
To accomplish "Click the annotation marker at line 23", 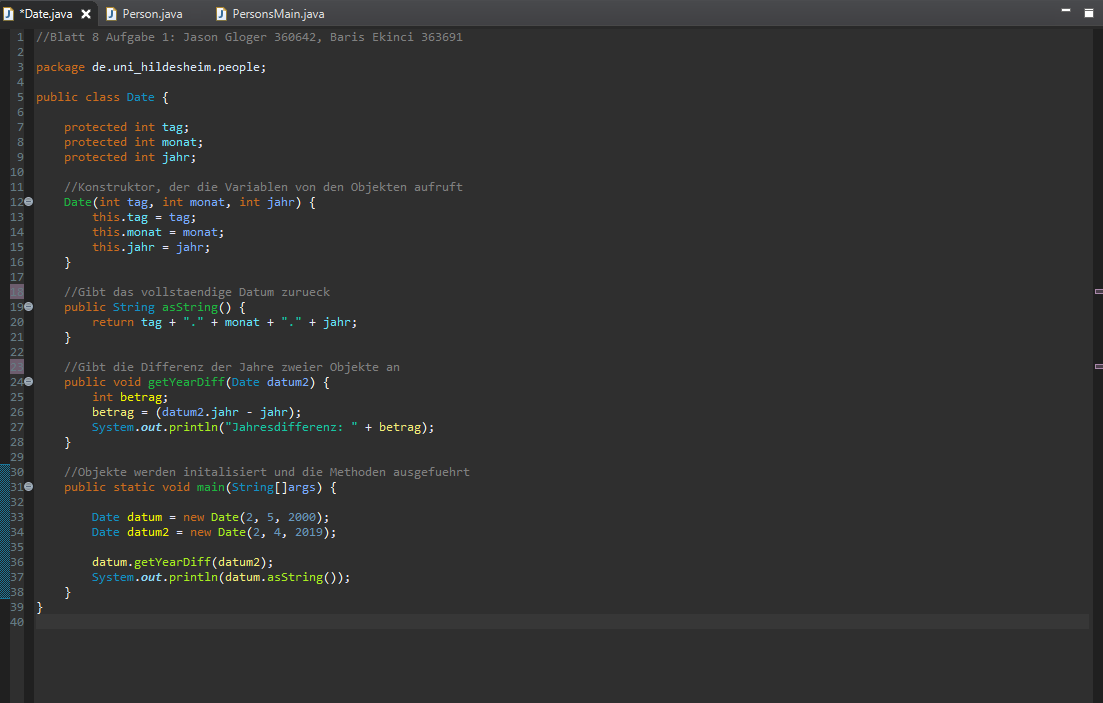I will [x=17, y=367].
